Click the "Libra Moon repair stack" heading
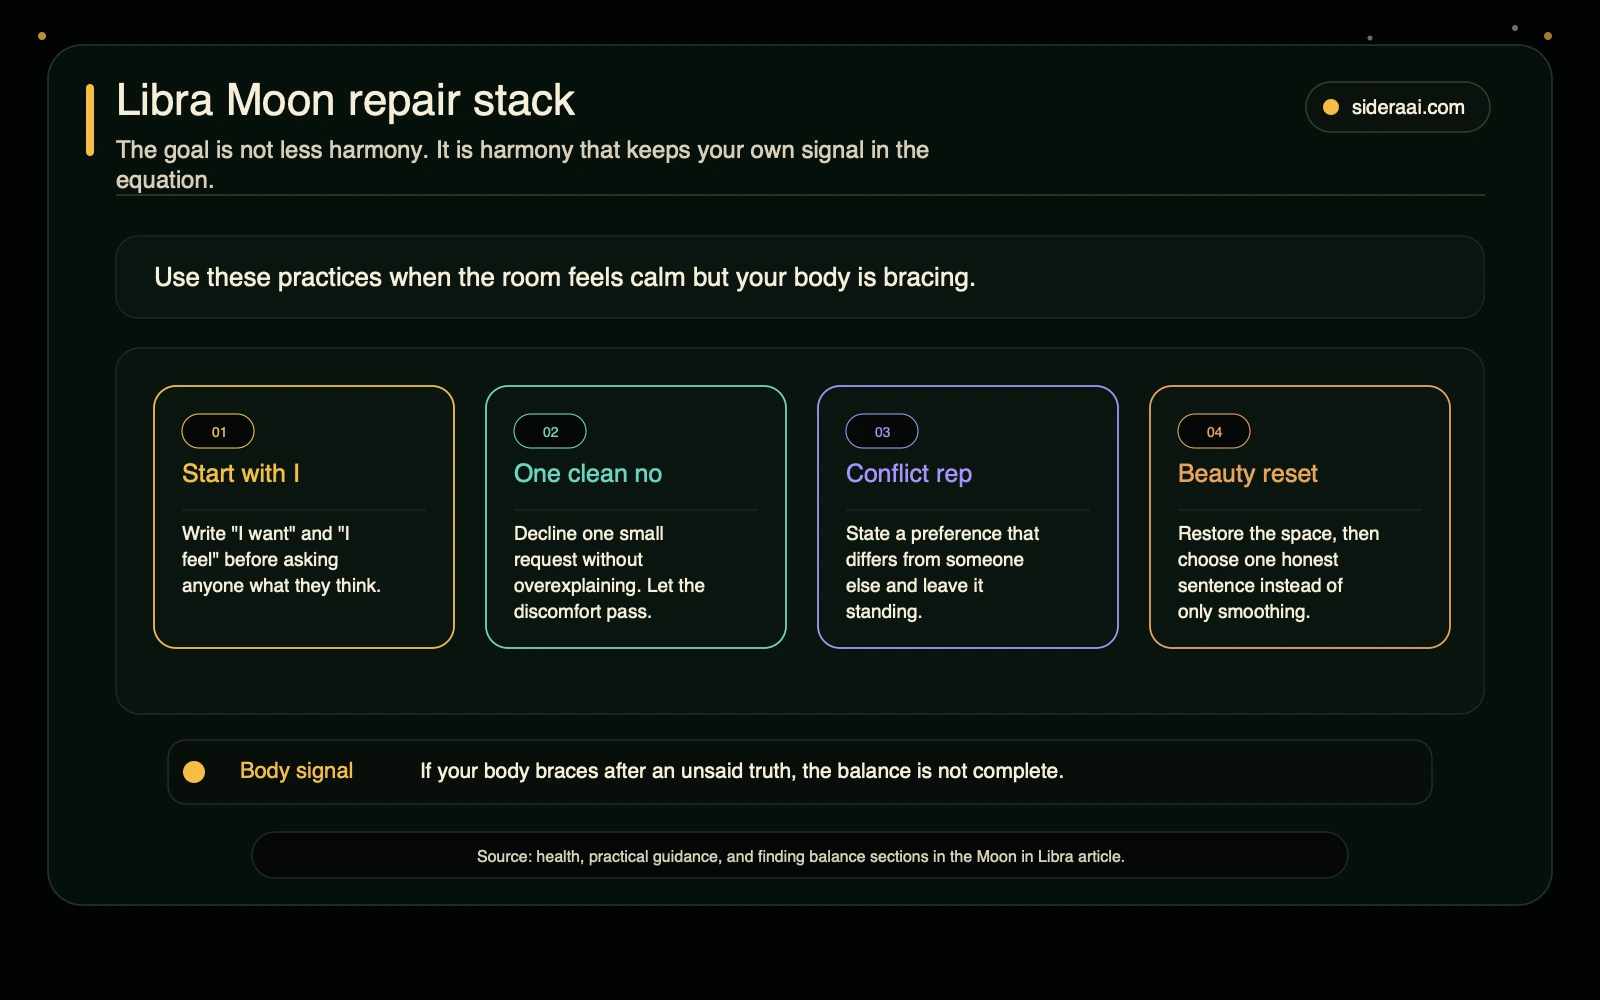Screen dimensions: 1600x1000 tap(345, 100)
